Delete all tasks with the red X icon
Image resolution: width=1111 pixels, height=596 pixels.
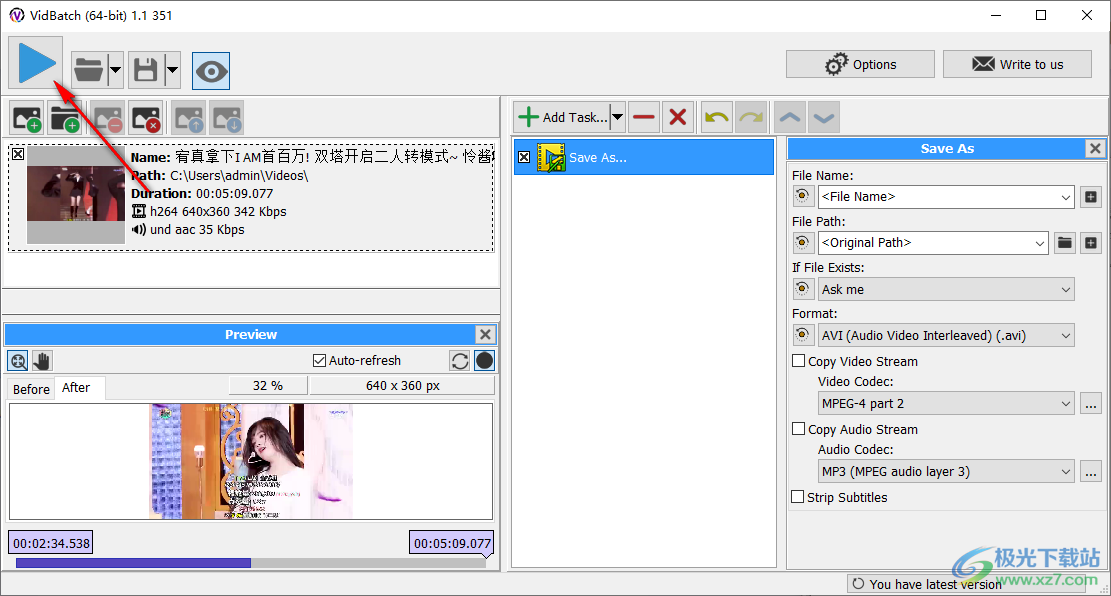pos(678,118)
